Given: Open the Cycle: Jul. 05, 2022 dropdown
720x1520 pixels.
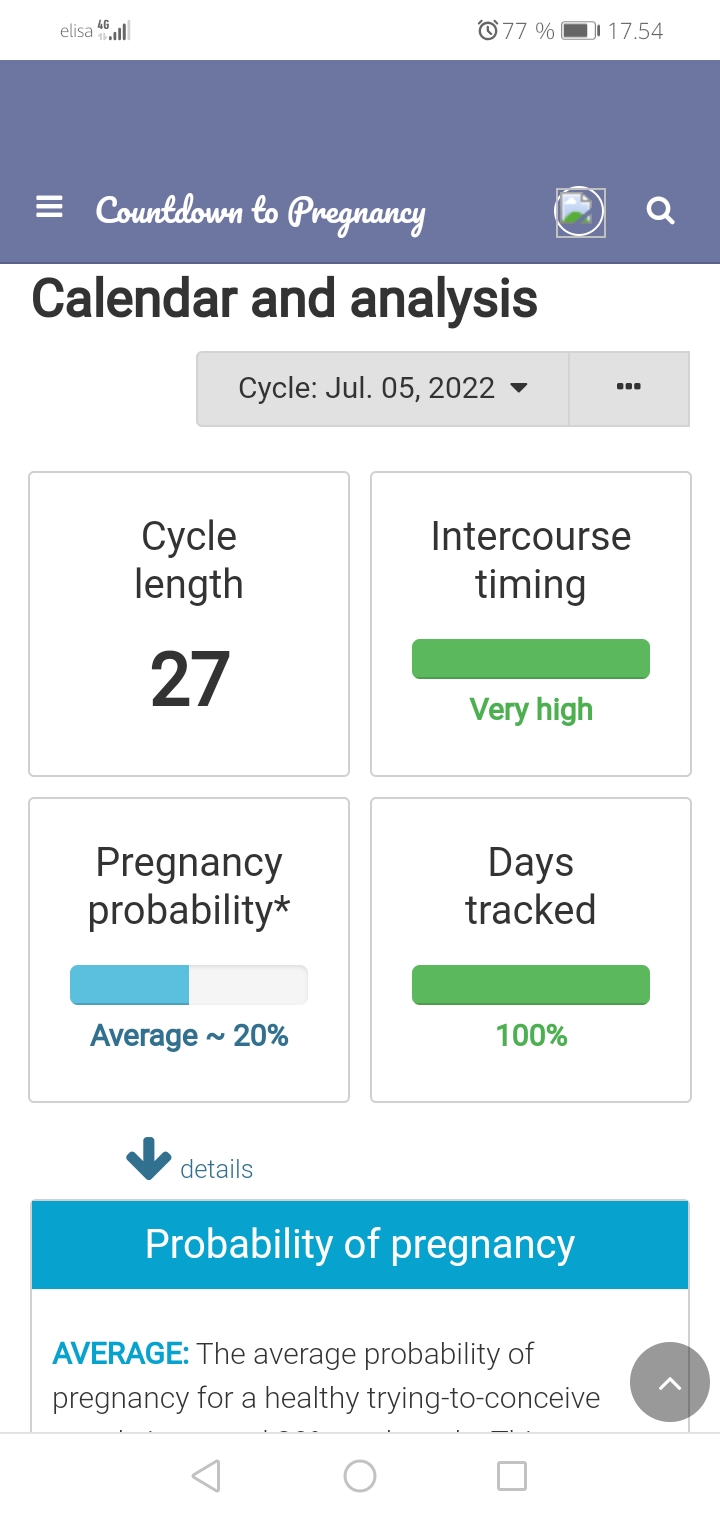Looking at the screenshot, I should (383, 388).
